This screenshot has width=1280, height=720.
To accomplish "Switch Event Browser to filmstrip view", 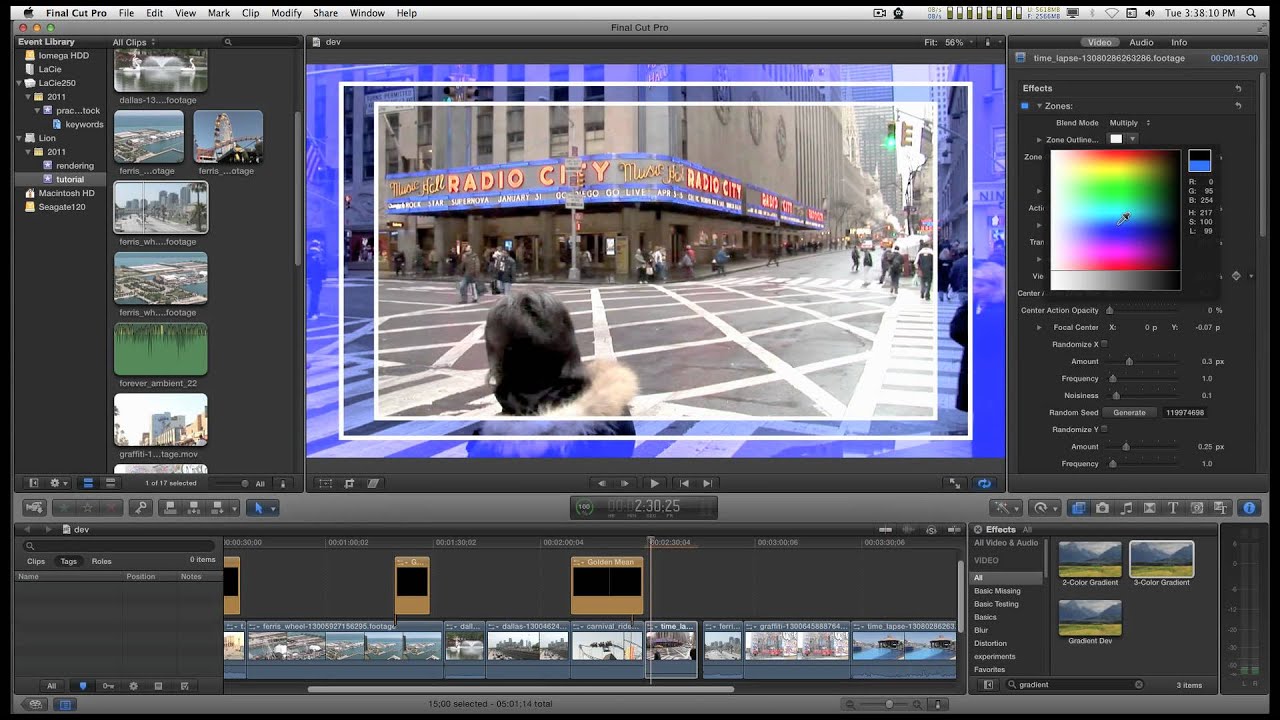I will pyautogui.click(x=86, y=483).
